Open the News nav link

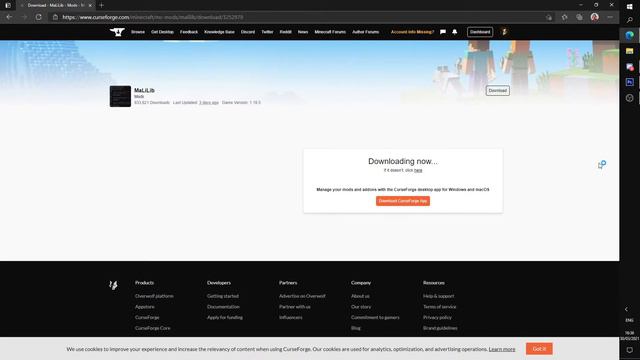(303, 32)
